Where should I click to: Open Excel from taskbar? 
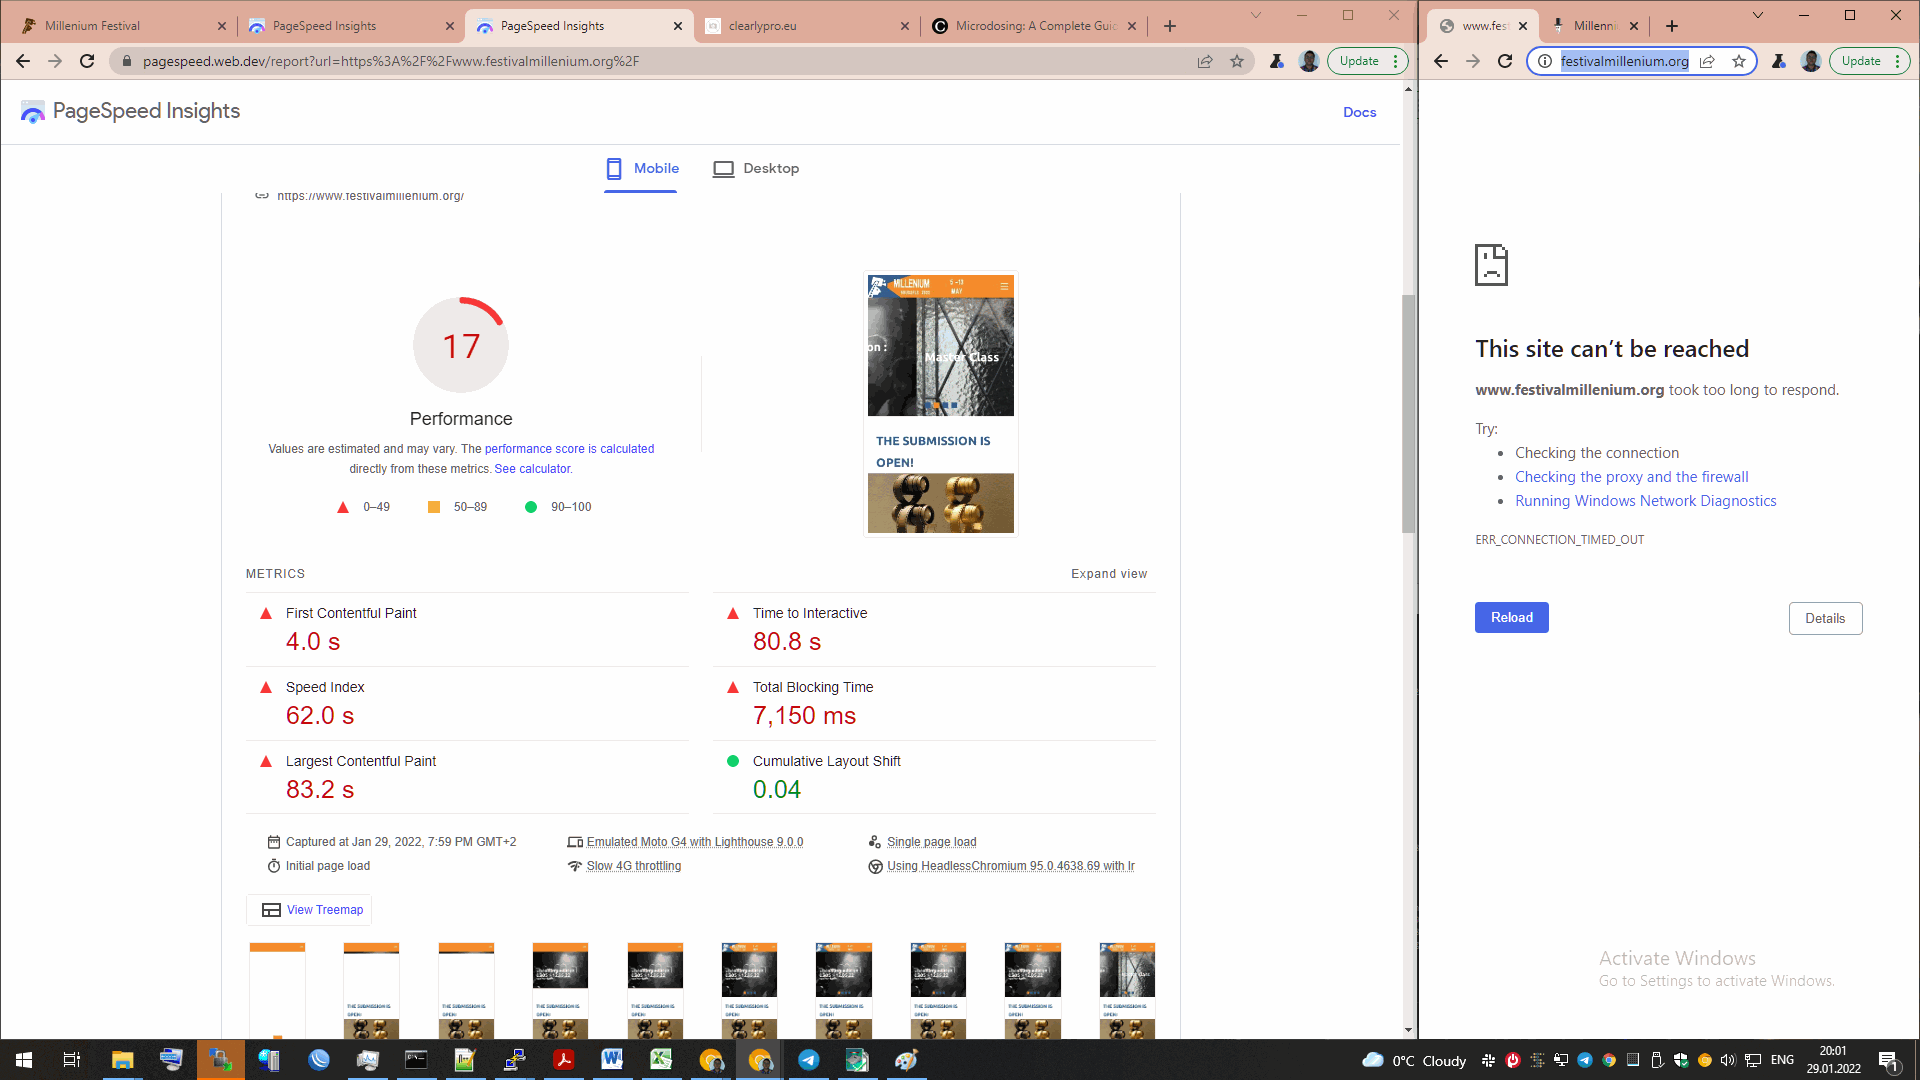pos(661,1060)
